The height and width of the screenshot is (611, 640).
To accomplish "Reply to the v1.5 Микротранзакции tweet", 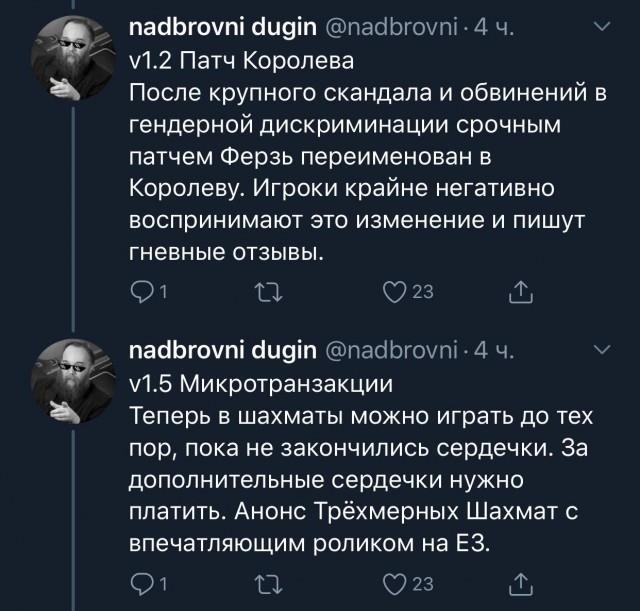I will (141, 581).
